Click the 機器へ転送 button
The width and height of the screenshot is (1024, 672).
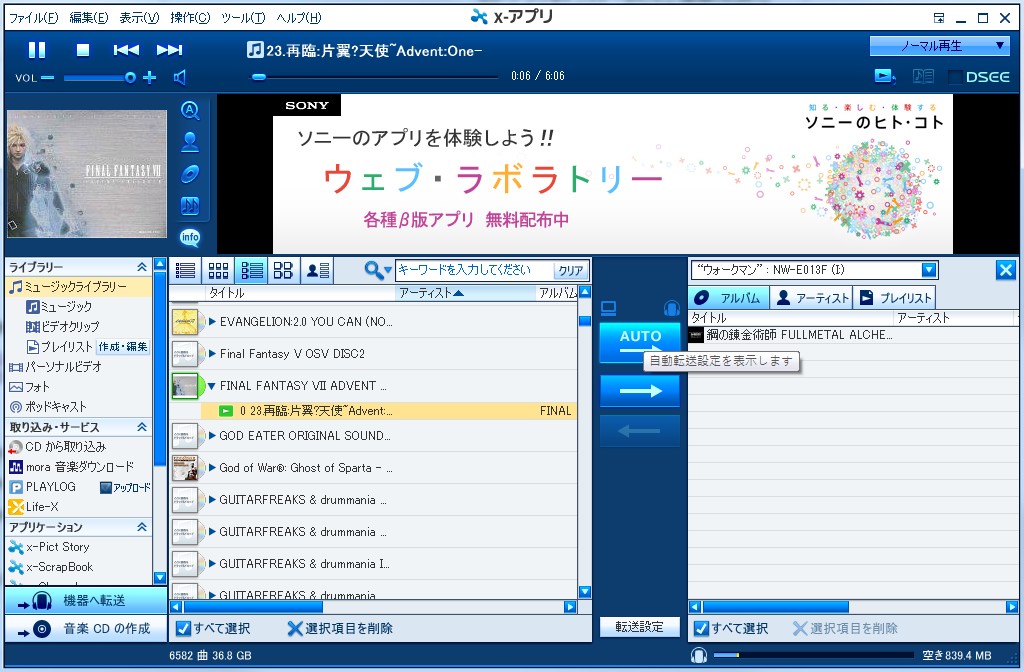[x=86, y=600]
